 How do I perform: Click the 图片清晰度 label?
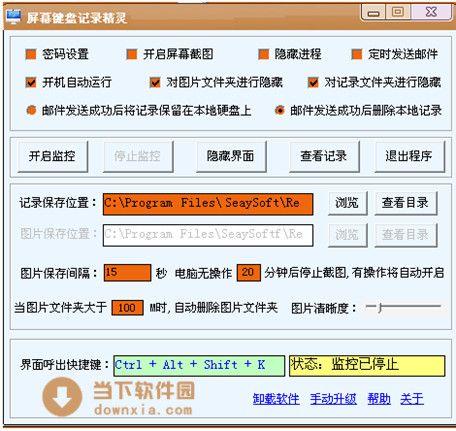coord(323,308)
